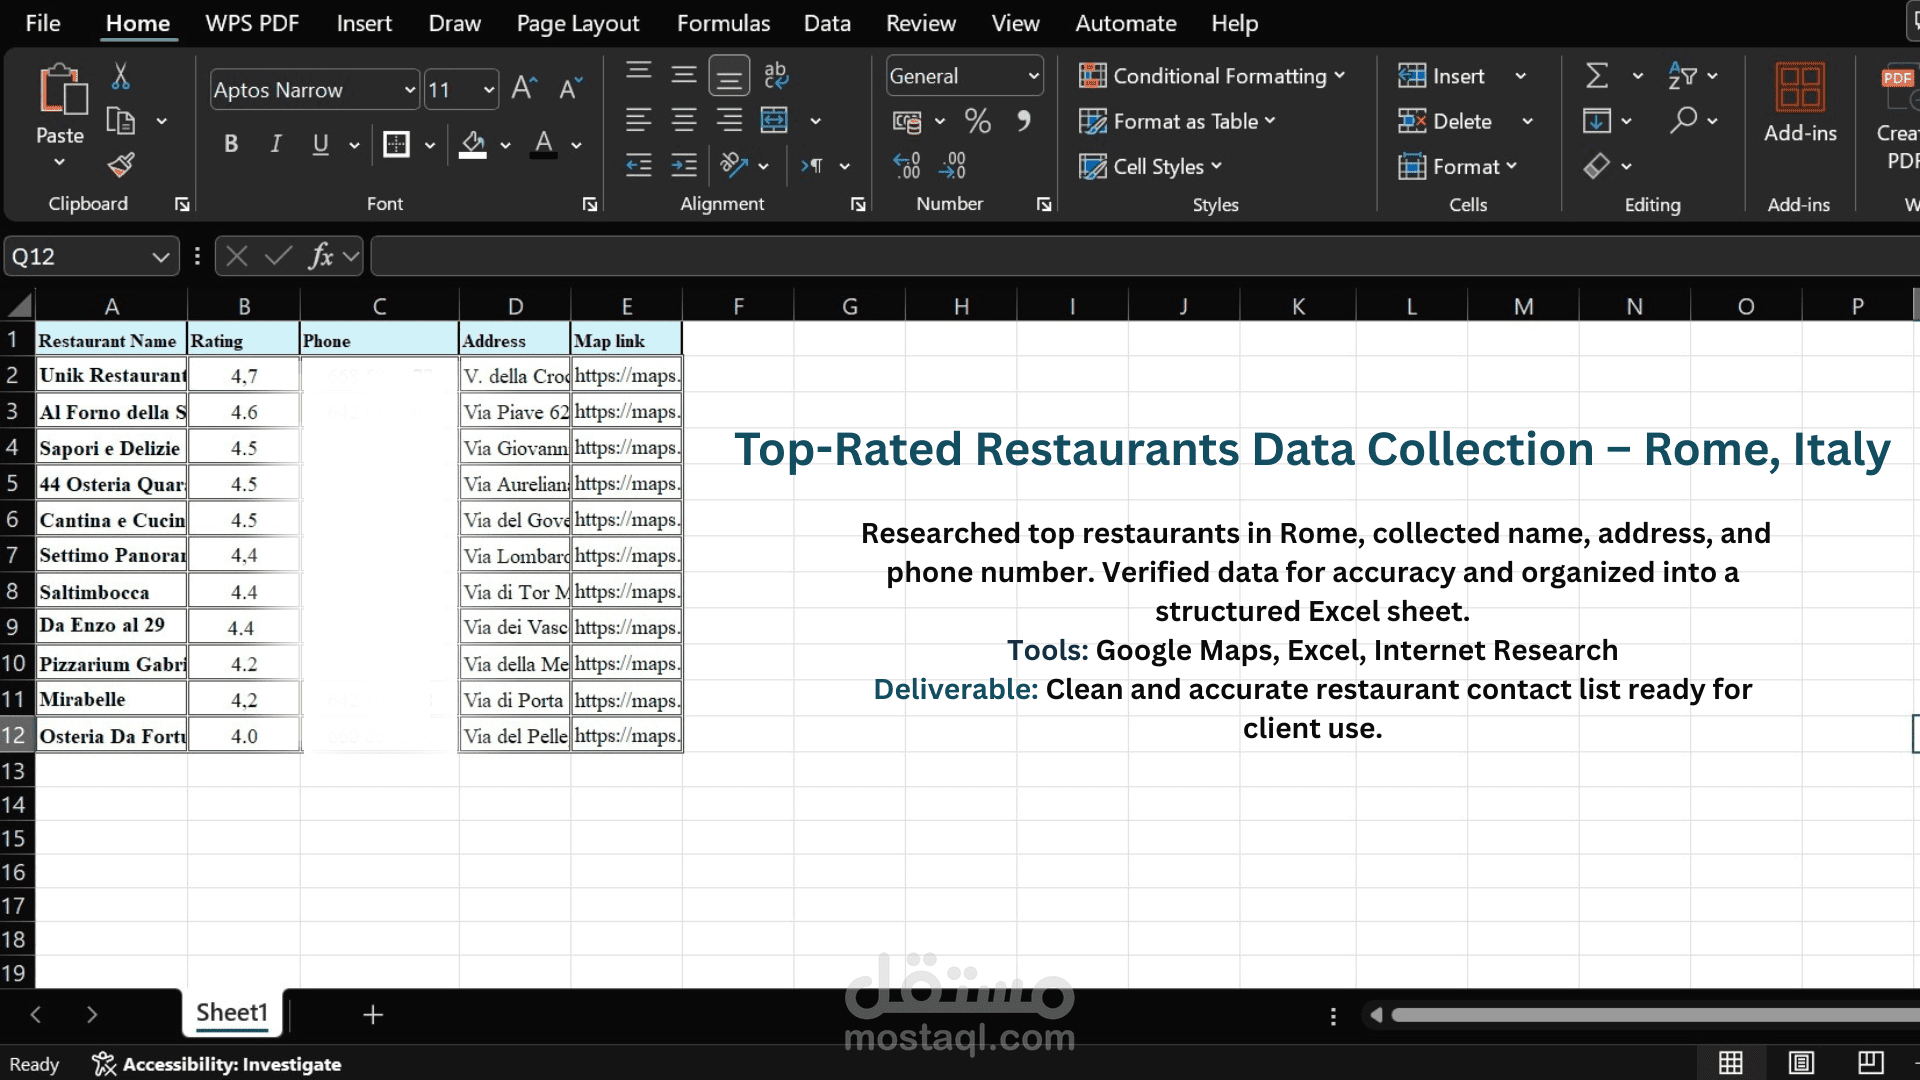Click the Percent Style icon
Viewport: 1920px width, 1080px height.
(x=977, y=121)
